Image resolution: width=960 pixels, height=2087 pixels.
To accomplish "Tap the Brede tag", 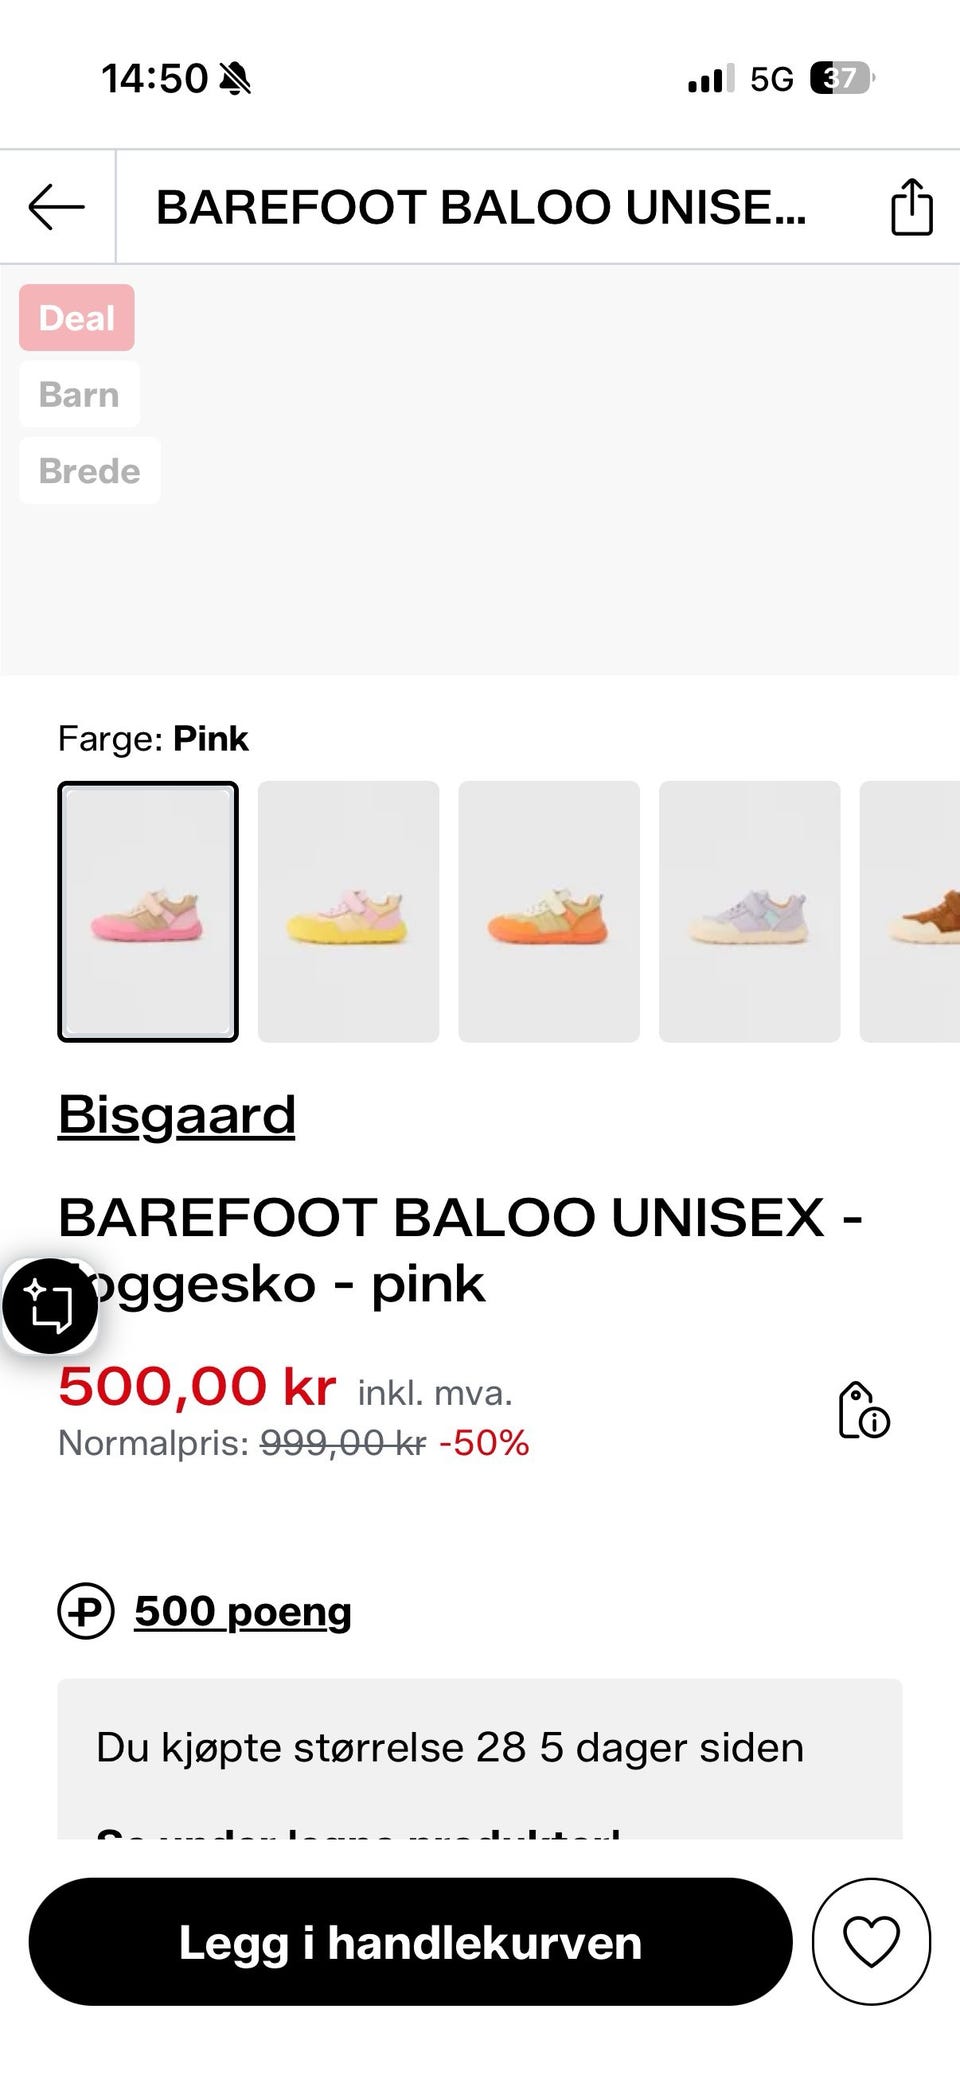I will [90, 470].
